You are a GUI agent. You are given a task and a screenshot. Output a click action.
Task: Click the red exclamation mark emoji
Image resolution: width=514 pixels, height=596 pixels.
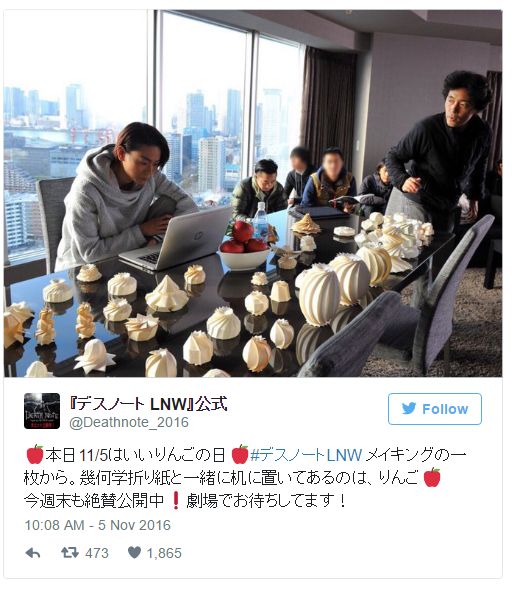[176, 500]
